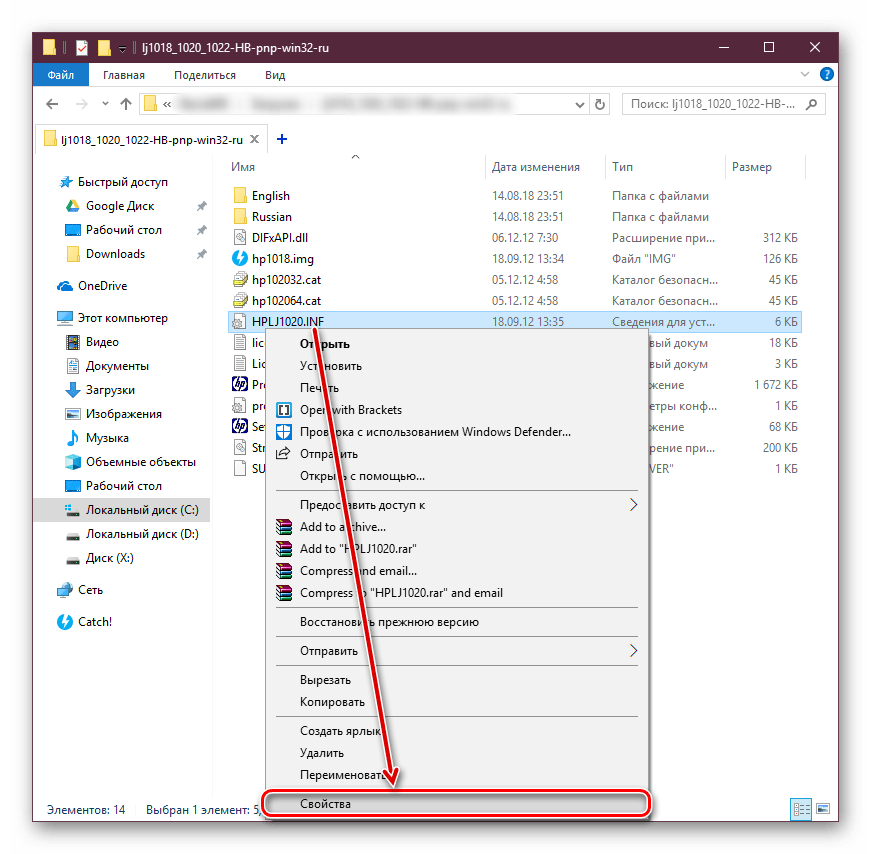The image size is (871, 854).
Task: Go up one folder level arrow
Action: (126, 104)
